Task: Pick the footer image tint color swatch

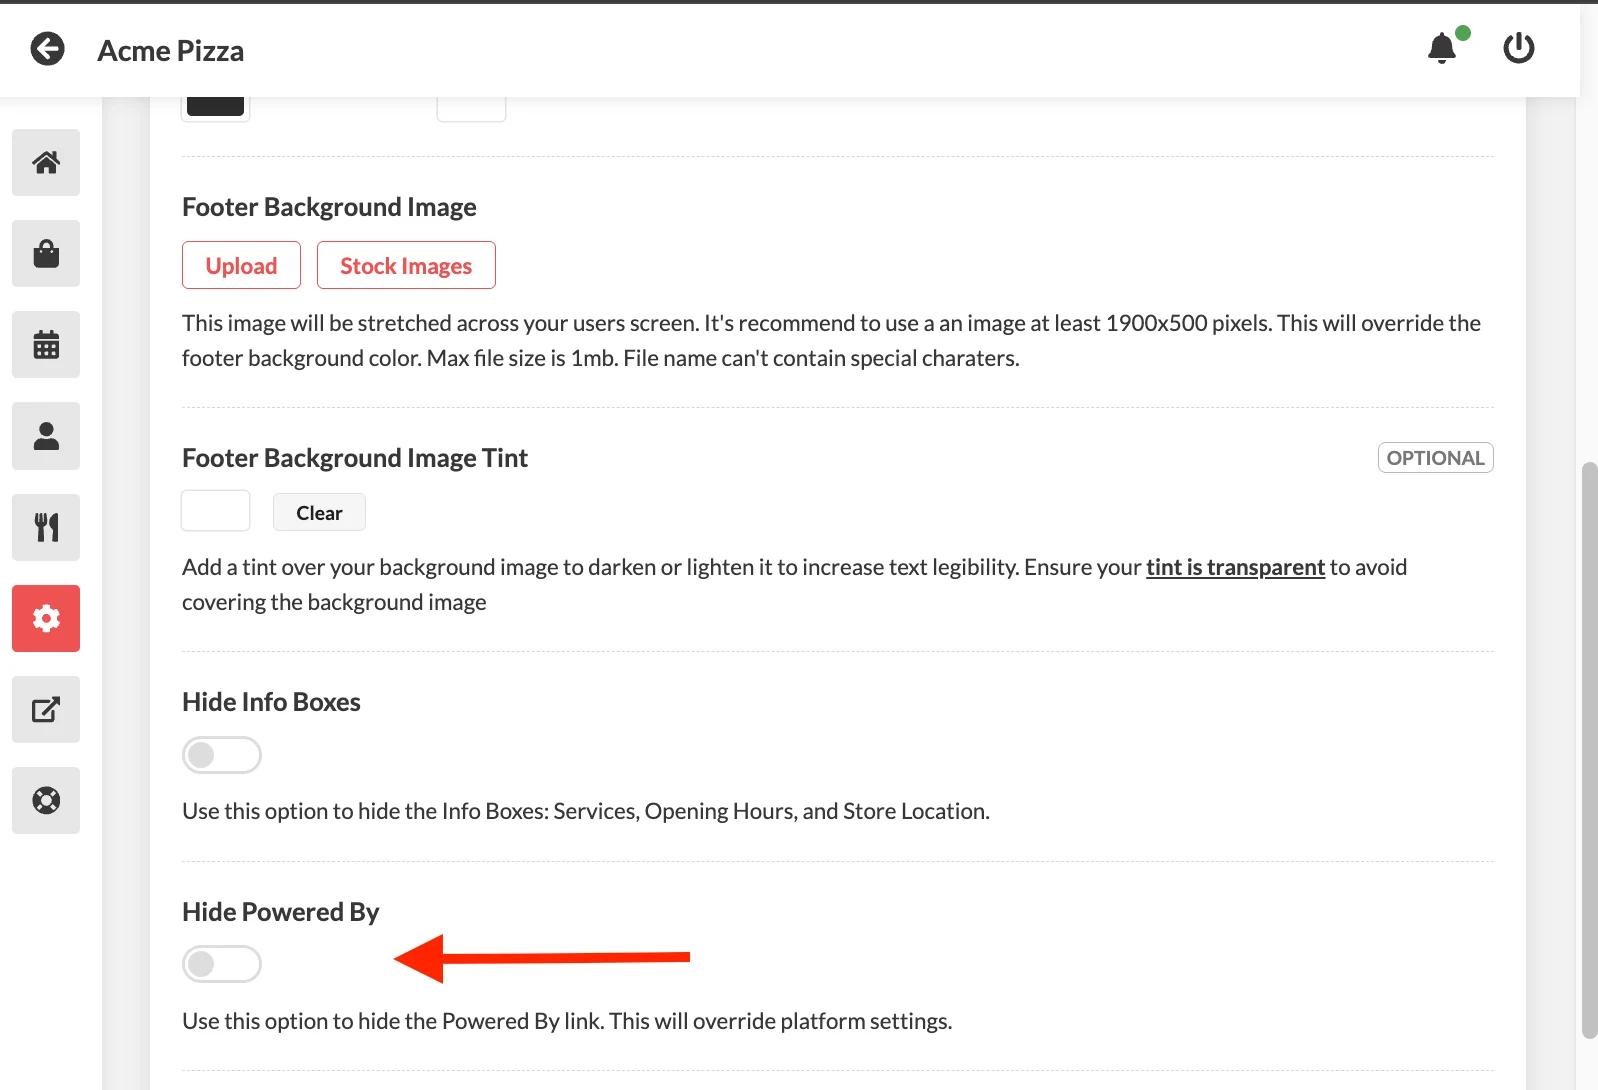Action: (215, 511)
